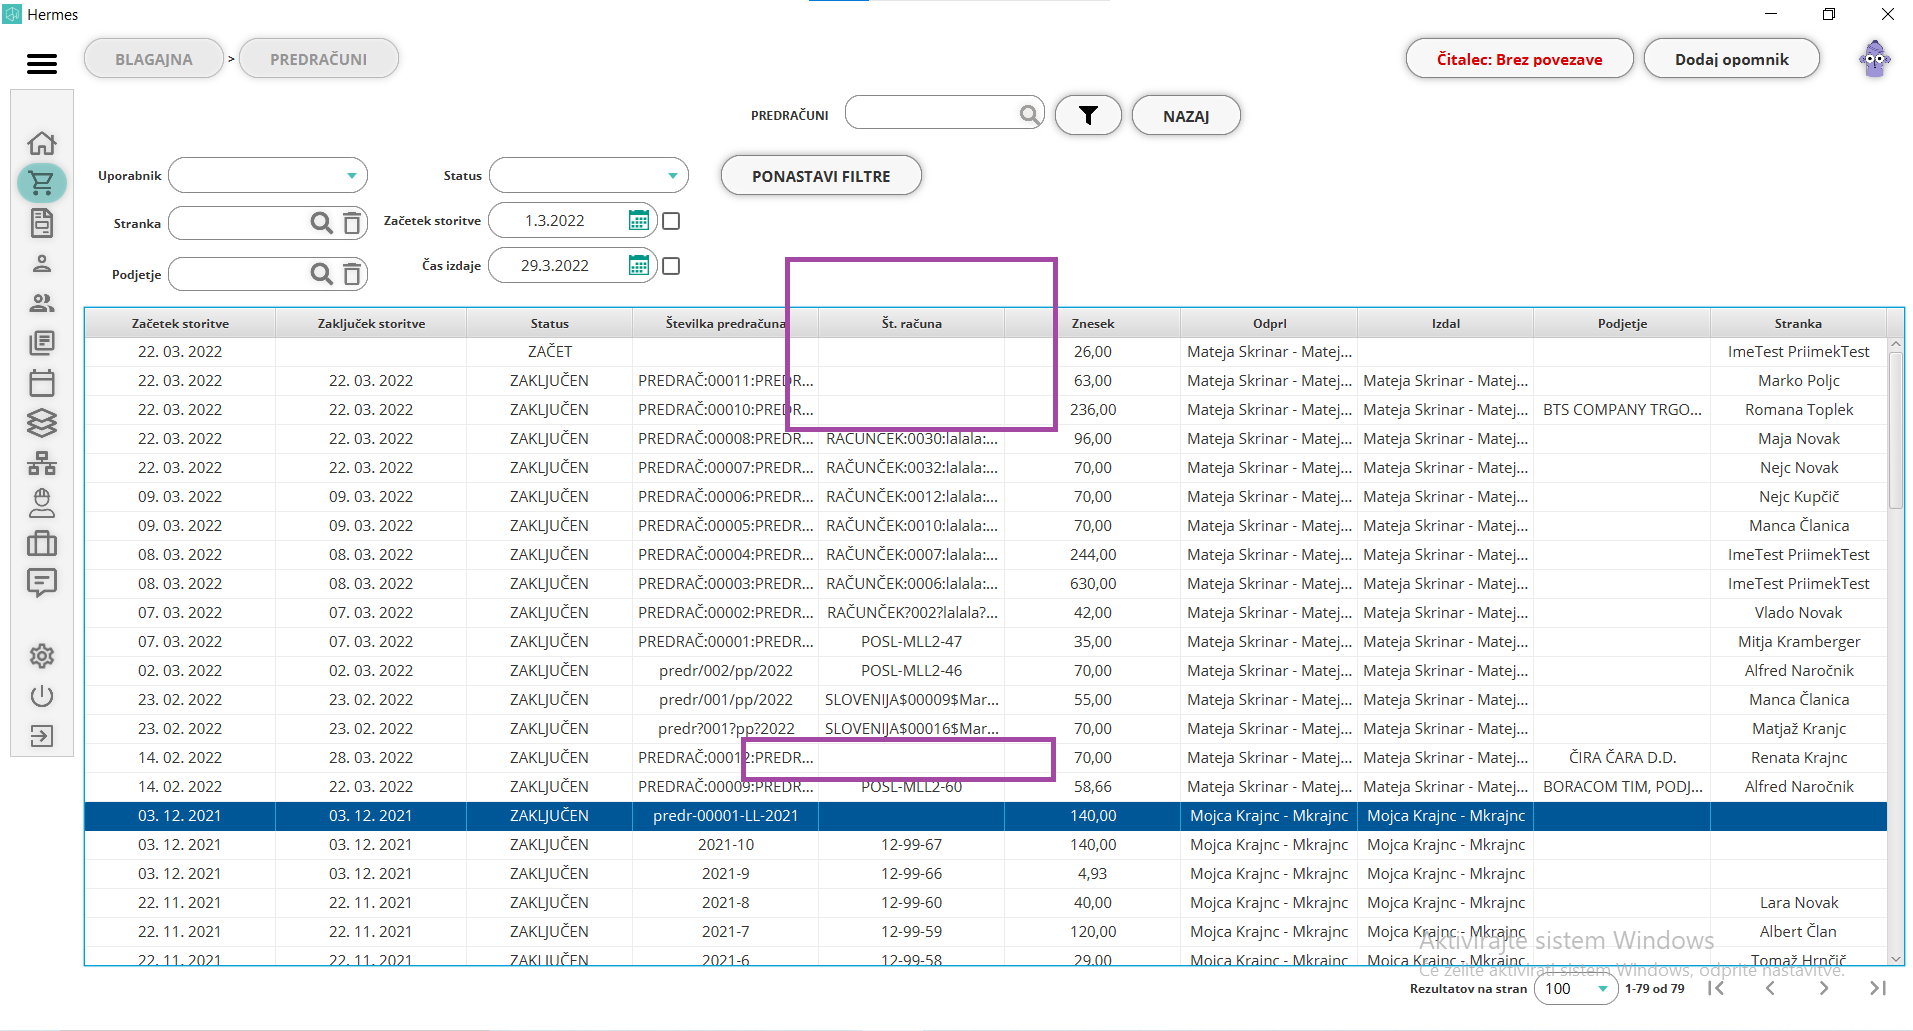Viewport: 1913px width, 1031px height.
Task: Click Dodaj opomnik button
Action: pyautogui.click(x=1731, y=59)
